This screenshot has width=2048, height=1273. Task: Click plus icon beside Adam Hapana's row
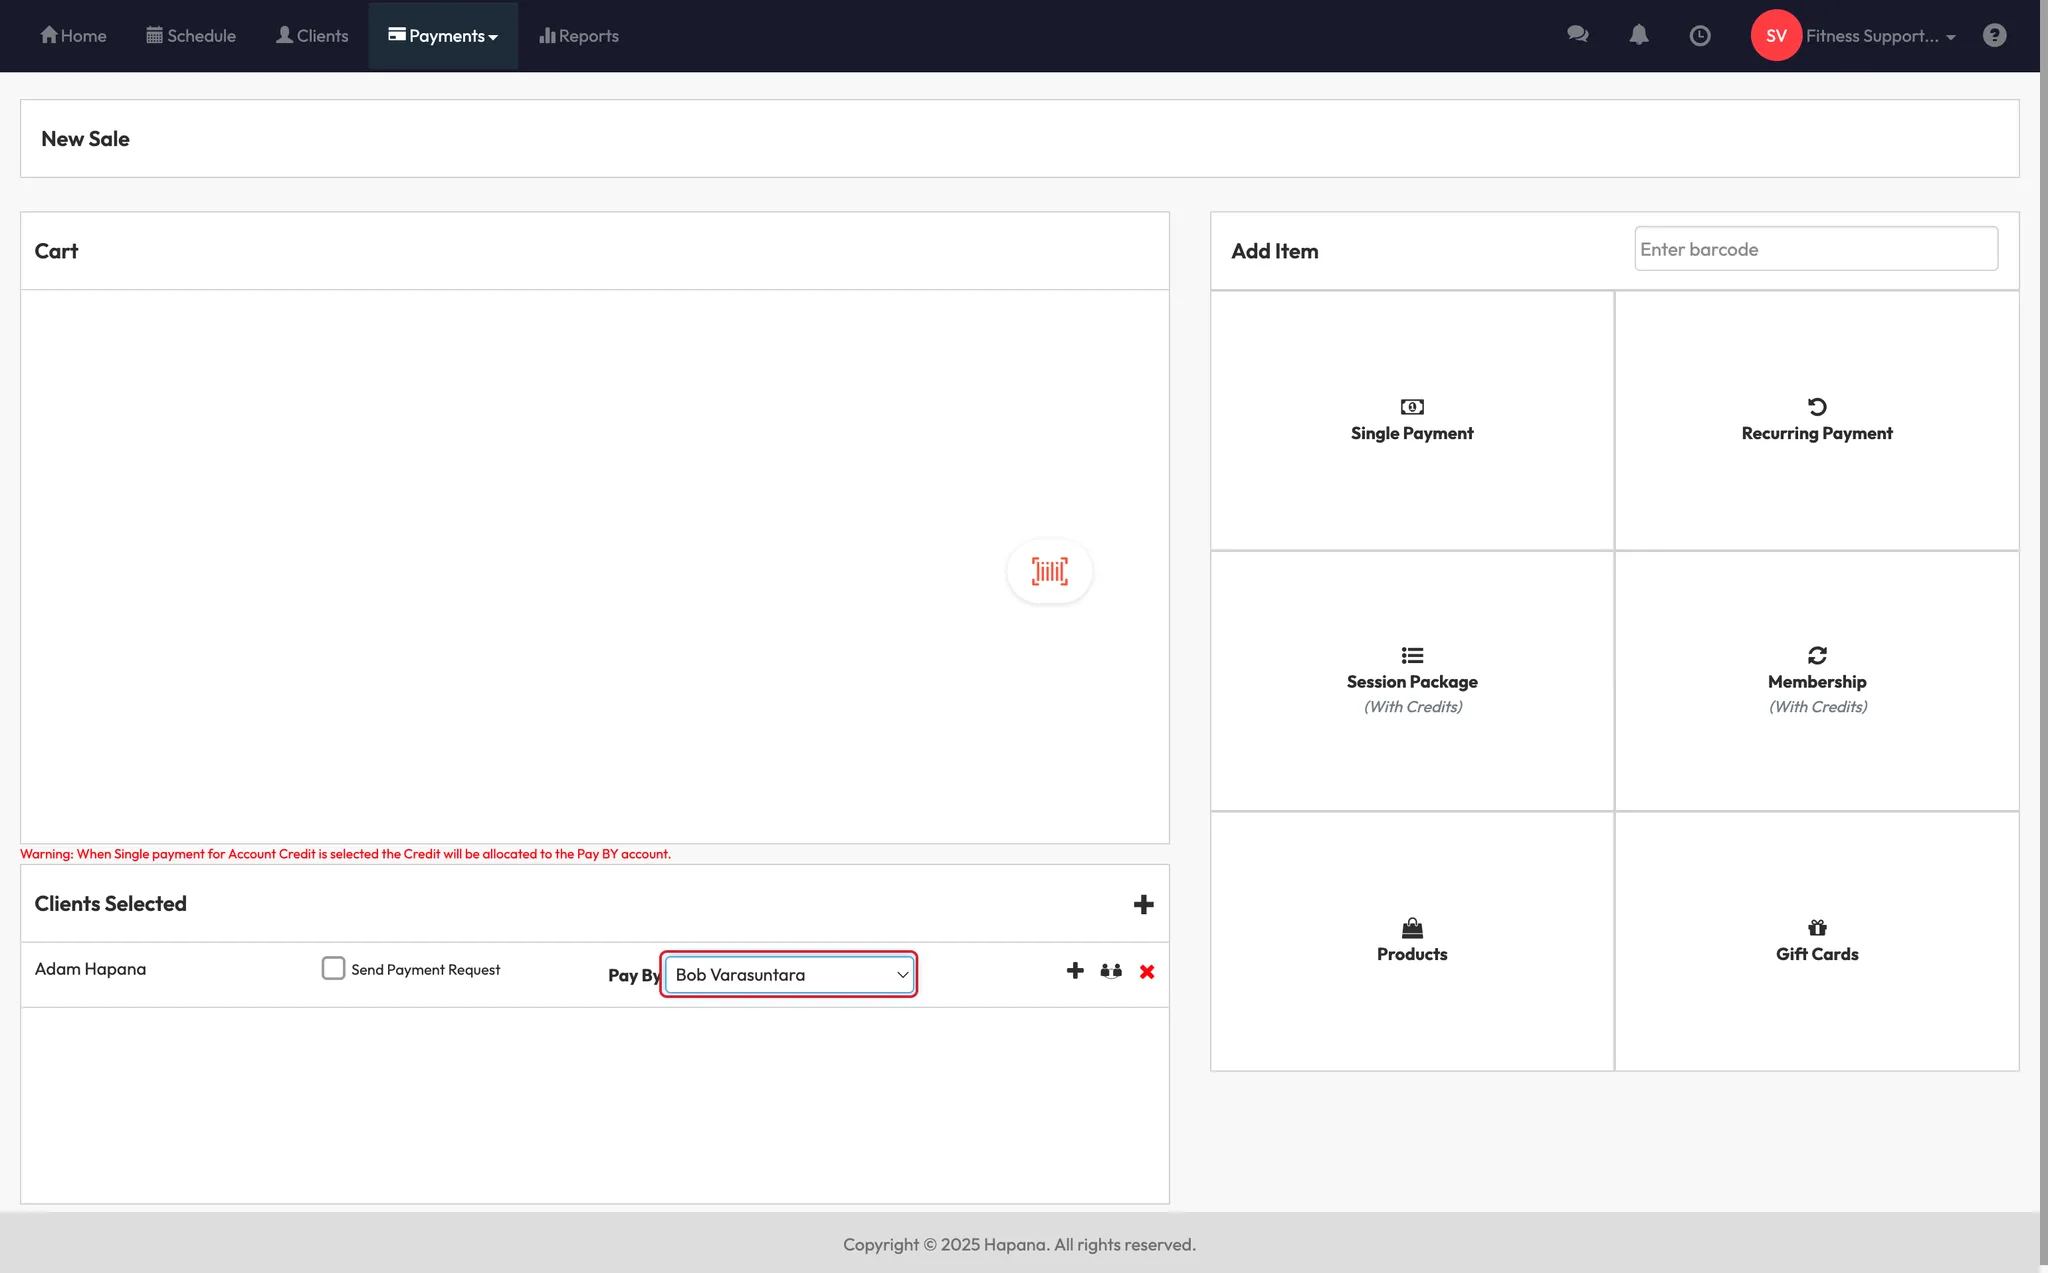(x=1075, y=971)
